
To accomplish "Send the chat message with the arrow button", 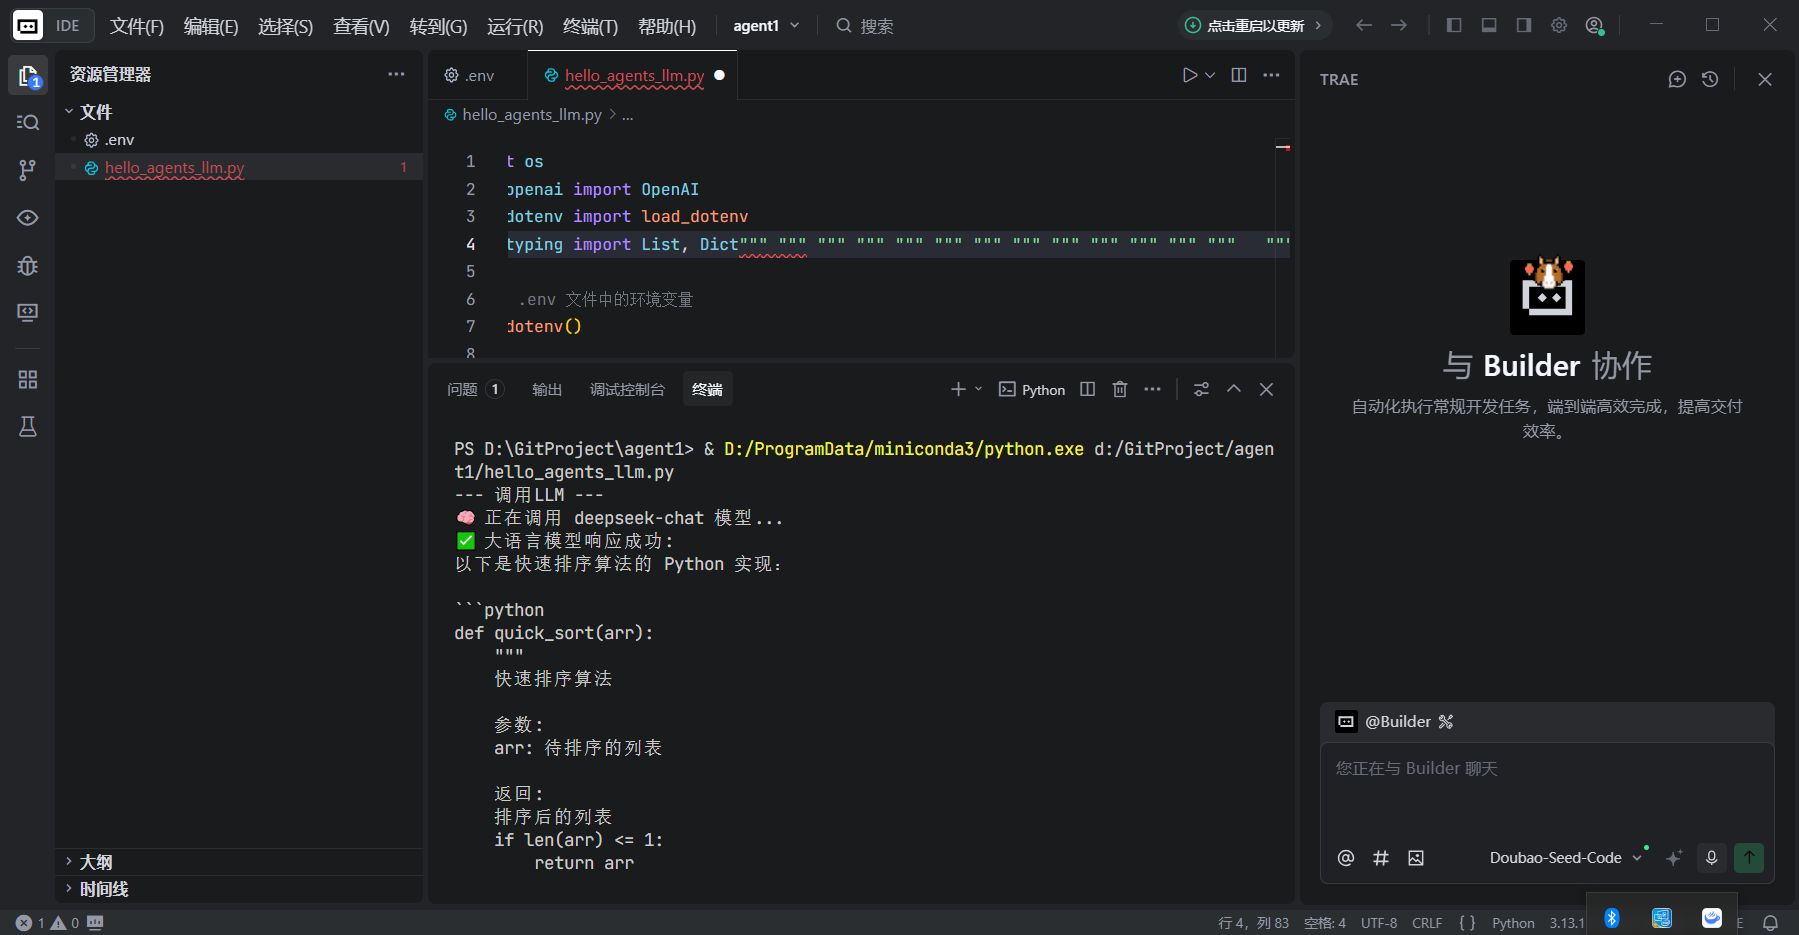I will (x=1749, y=858).
